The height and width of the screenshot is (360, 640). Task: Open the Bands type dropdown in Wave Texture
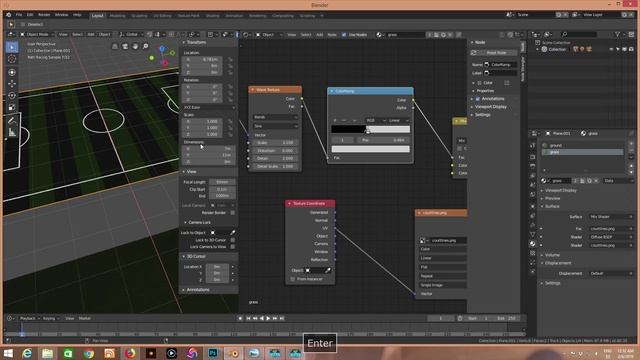(x=275, y=117)
